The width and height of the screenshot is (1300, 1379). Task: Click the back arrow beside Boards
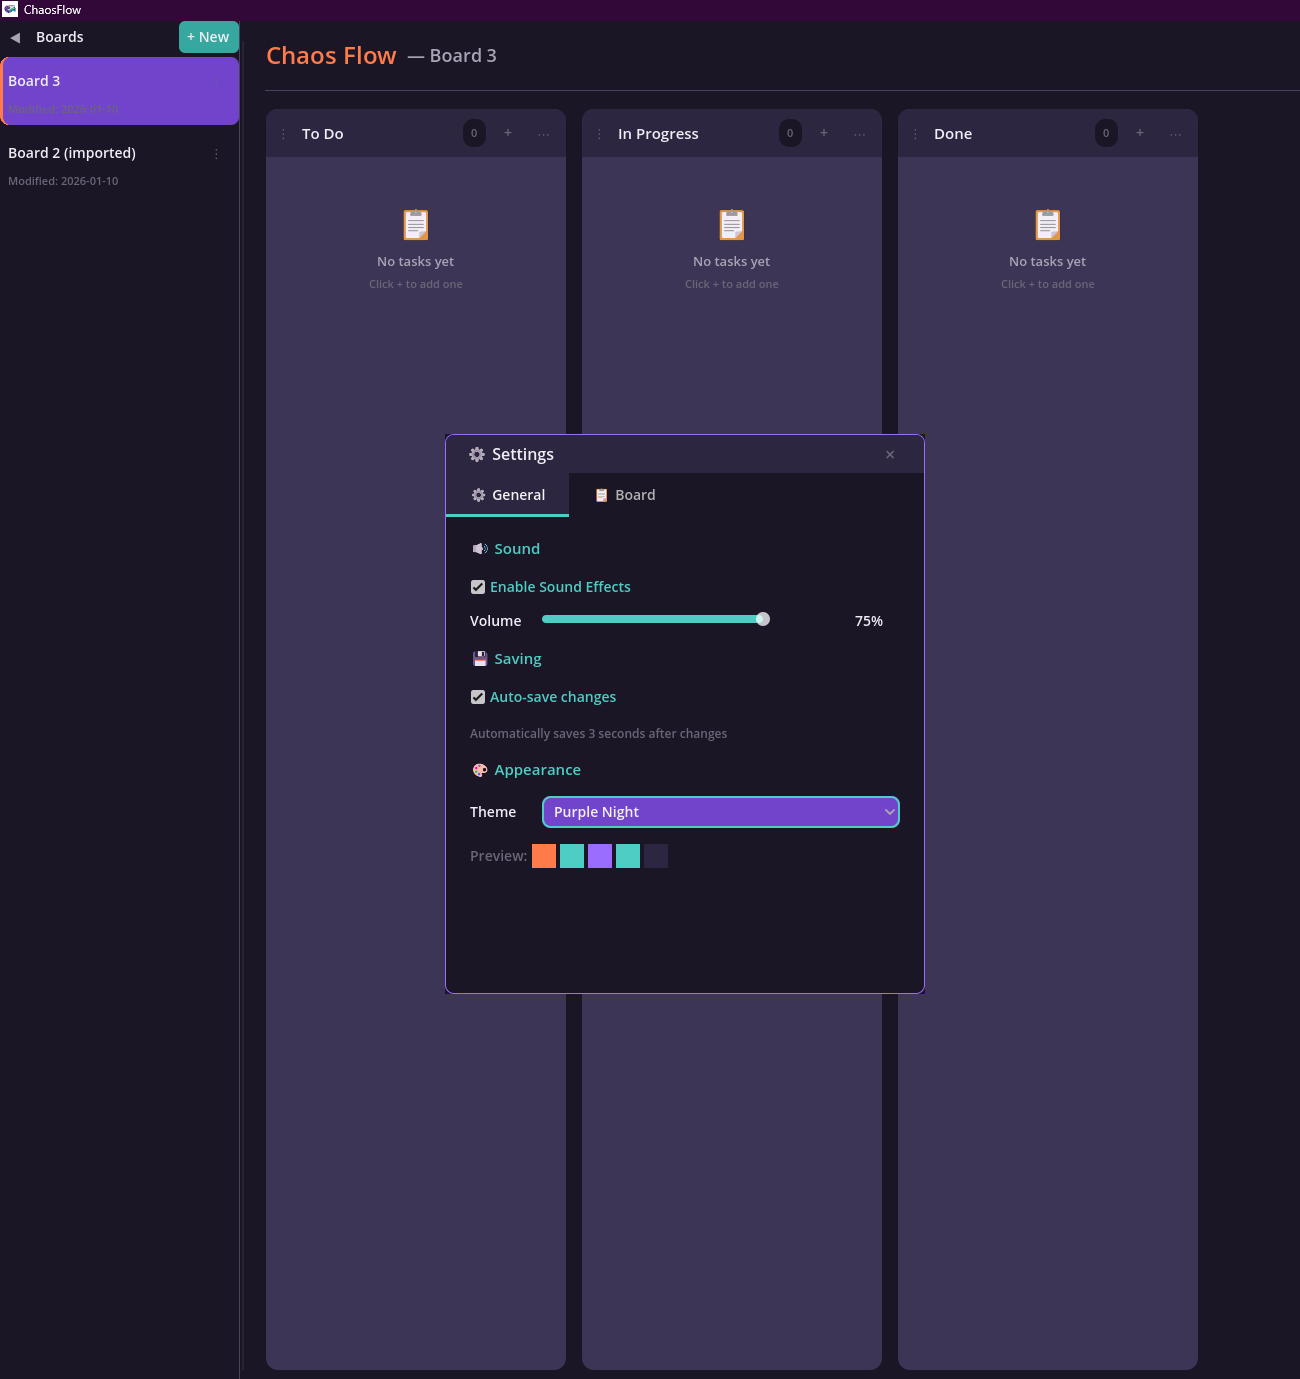(x=15, y=37)
